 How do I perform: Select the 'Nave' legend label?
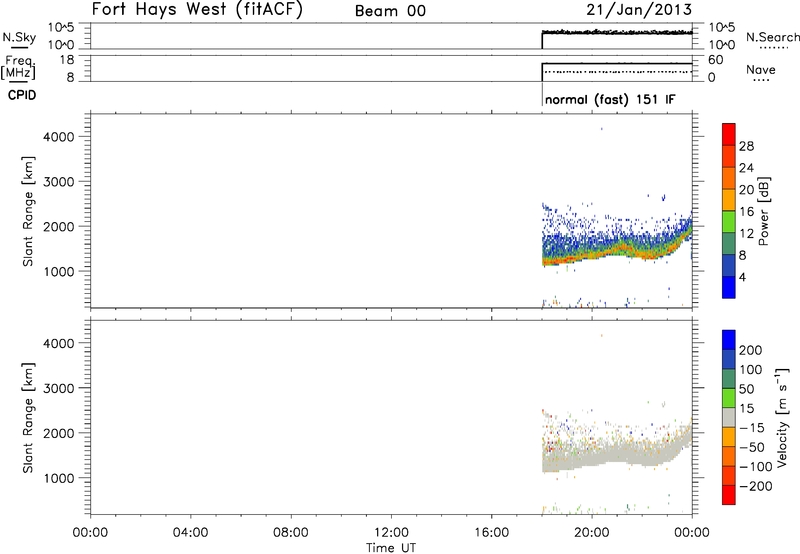pyautogui.click(x=761, y=69)
